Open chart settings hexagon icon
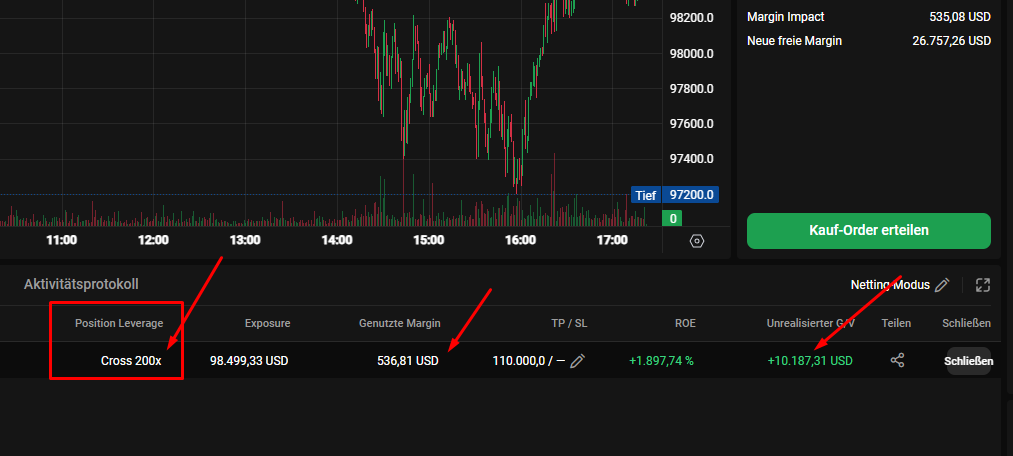Viewport: 1013px width, 456px height. click(x=696, y=241)
